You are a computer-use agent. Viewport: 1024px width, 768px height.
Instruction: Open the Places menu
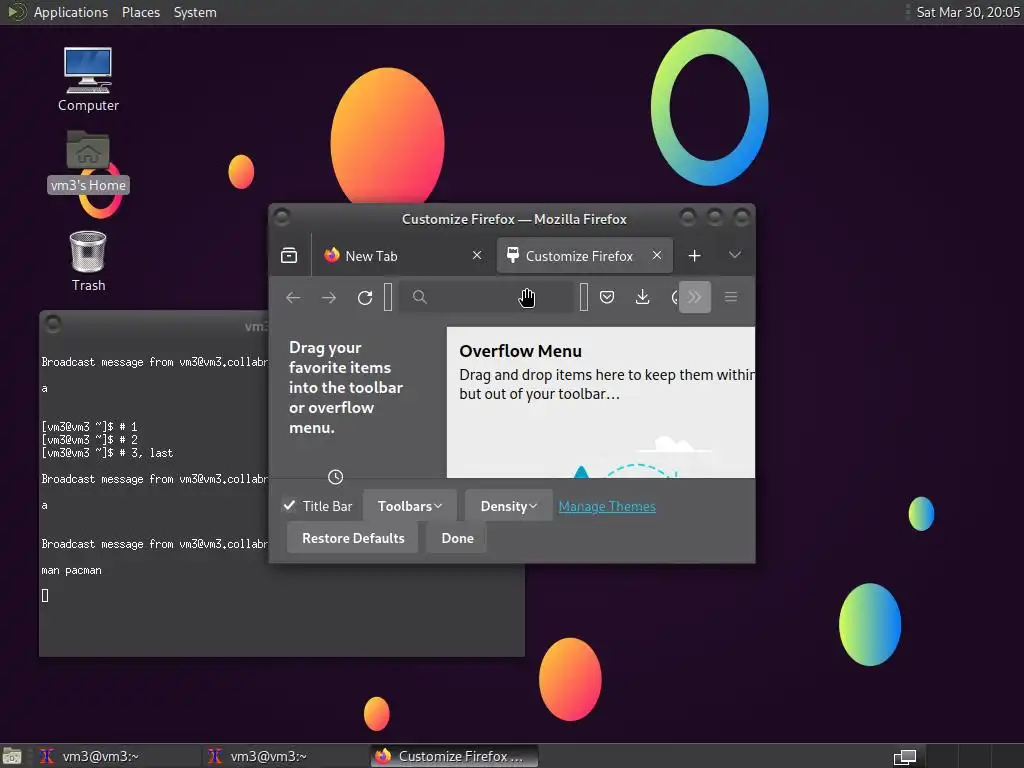(x=141, y=12)
